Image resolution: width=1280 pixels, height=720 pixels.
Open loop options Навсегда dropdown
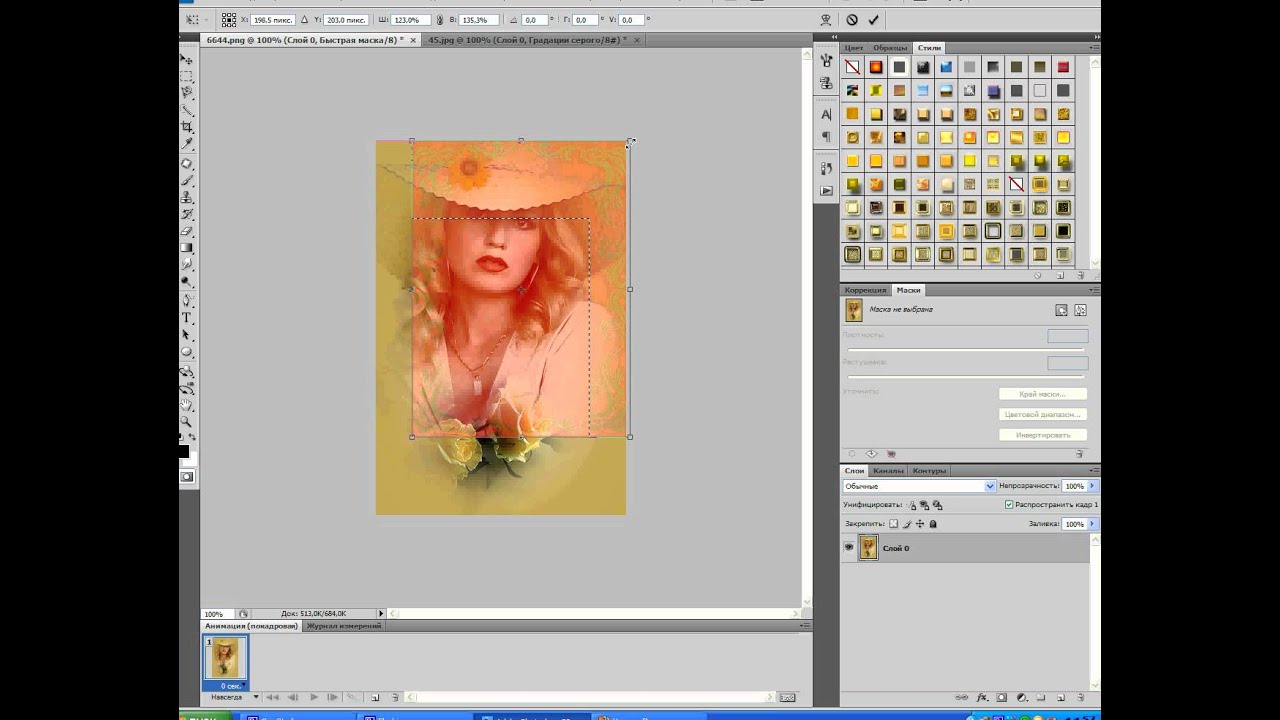pyautogui.click(x=234, y=697)
